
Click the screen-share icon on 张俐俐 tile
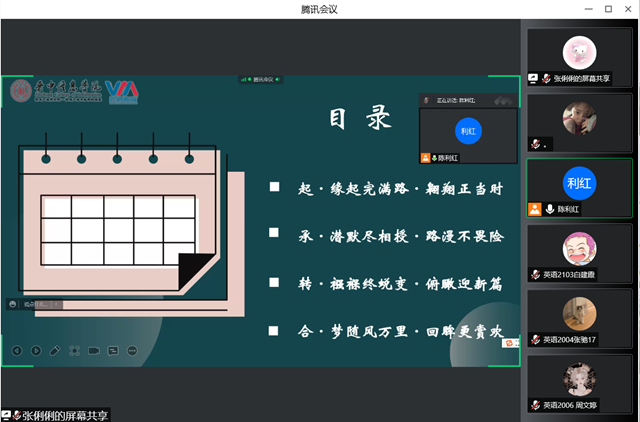[x=533, y=78]
